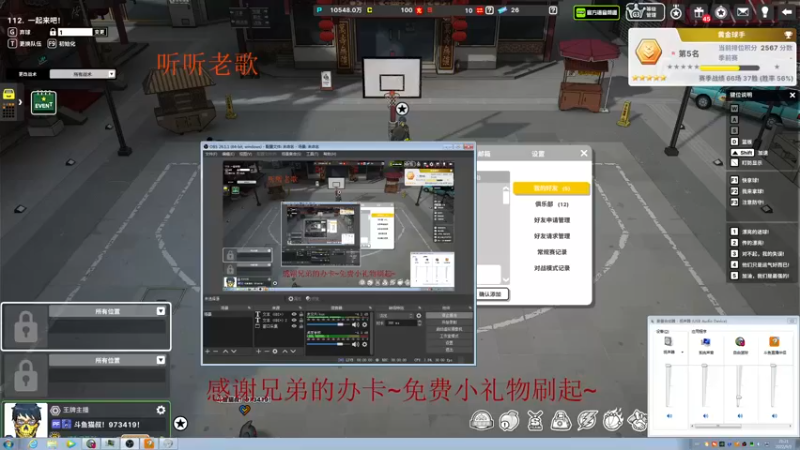Open the gift box icon with 45 badge

point(698,12)
